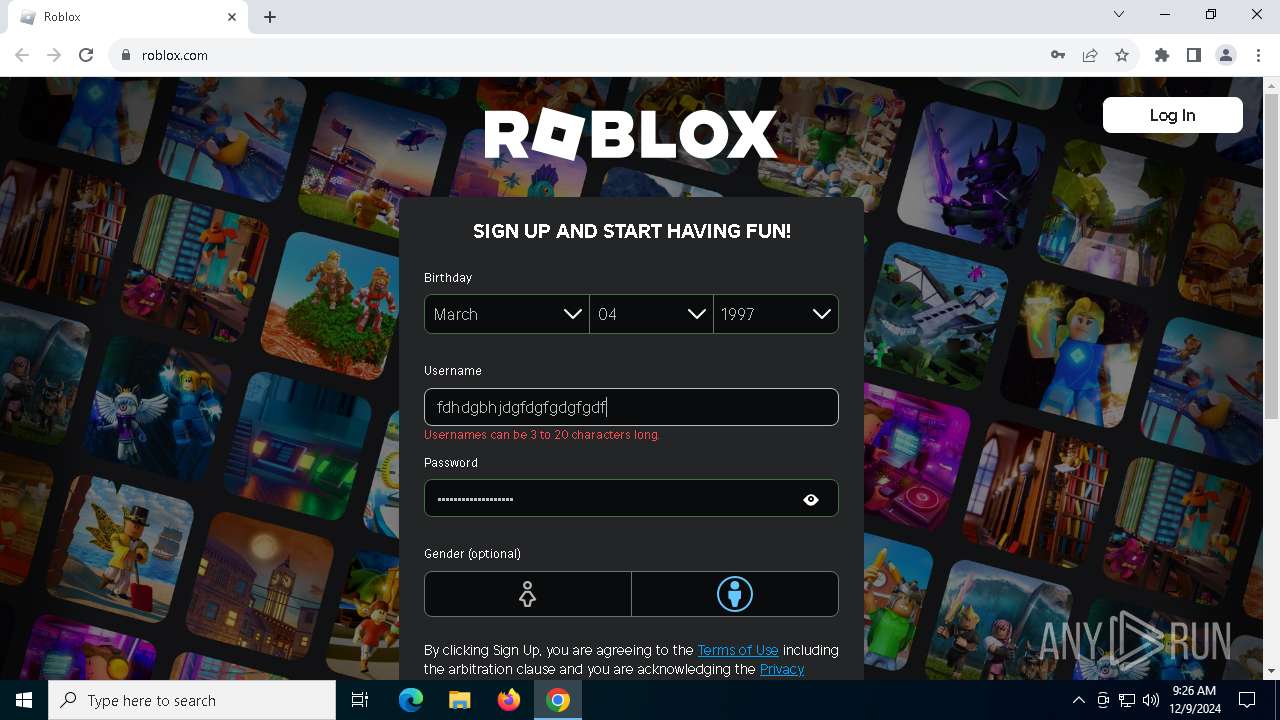Click the username length error message

[x=542, y=435]
